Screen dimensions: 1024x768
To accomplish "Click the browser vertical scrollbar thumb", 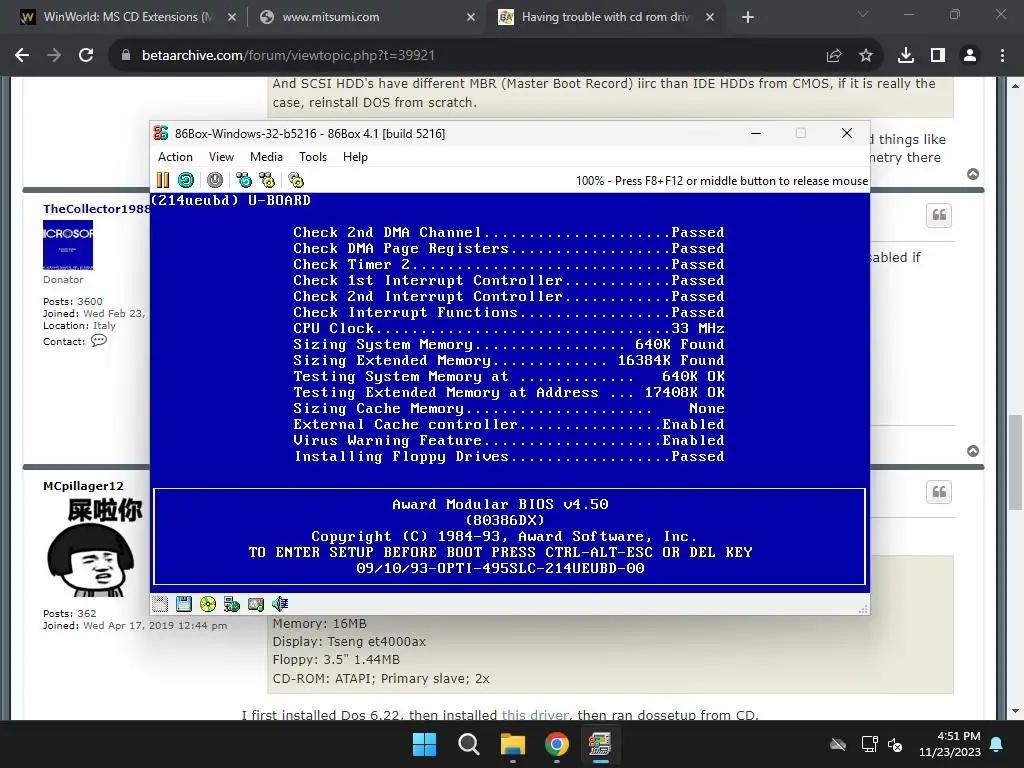I will [x=1016, y=462].
